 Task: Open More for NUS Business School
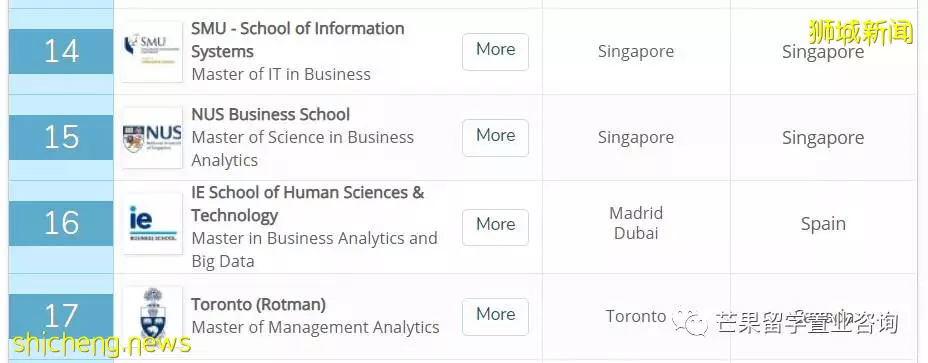pyautogui.click(x=495, y=137)
